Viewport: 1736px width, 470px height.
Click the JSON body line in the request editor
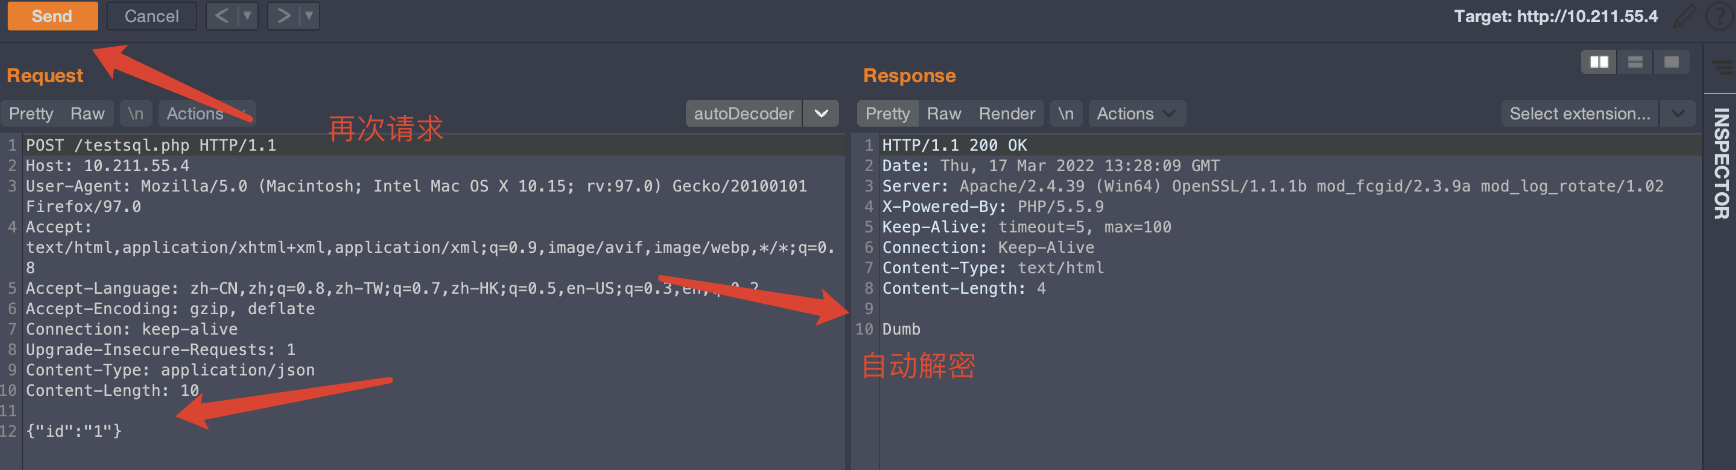pyautogui.click(x=74, y=431)
